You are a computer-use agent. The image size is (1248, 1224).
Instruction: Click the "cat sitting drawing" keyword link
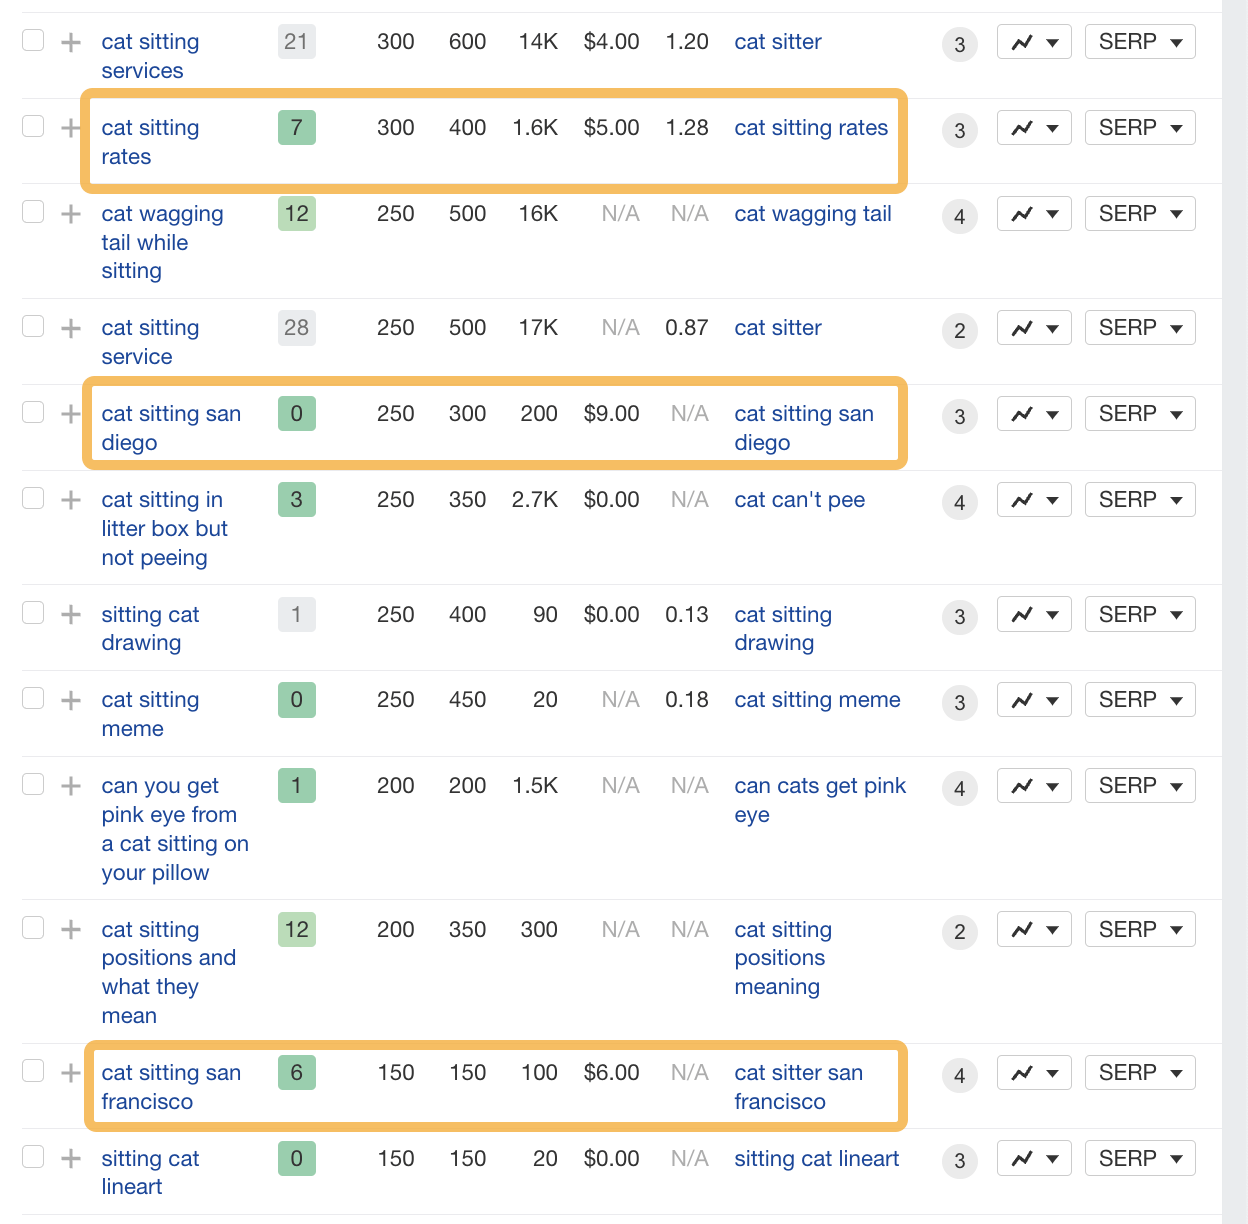click(x=783, y=628)
